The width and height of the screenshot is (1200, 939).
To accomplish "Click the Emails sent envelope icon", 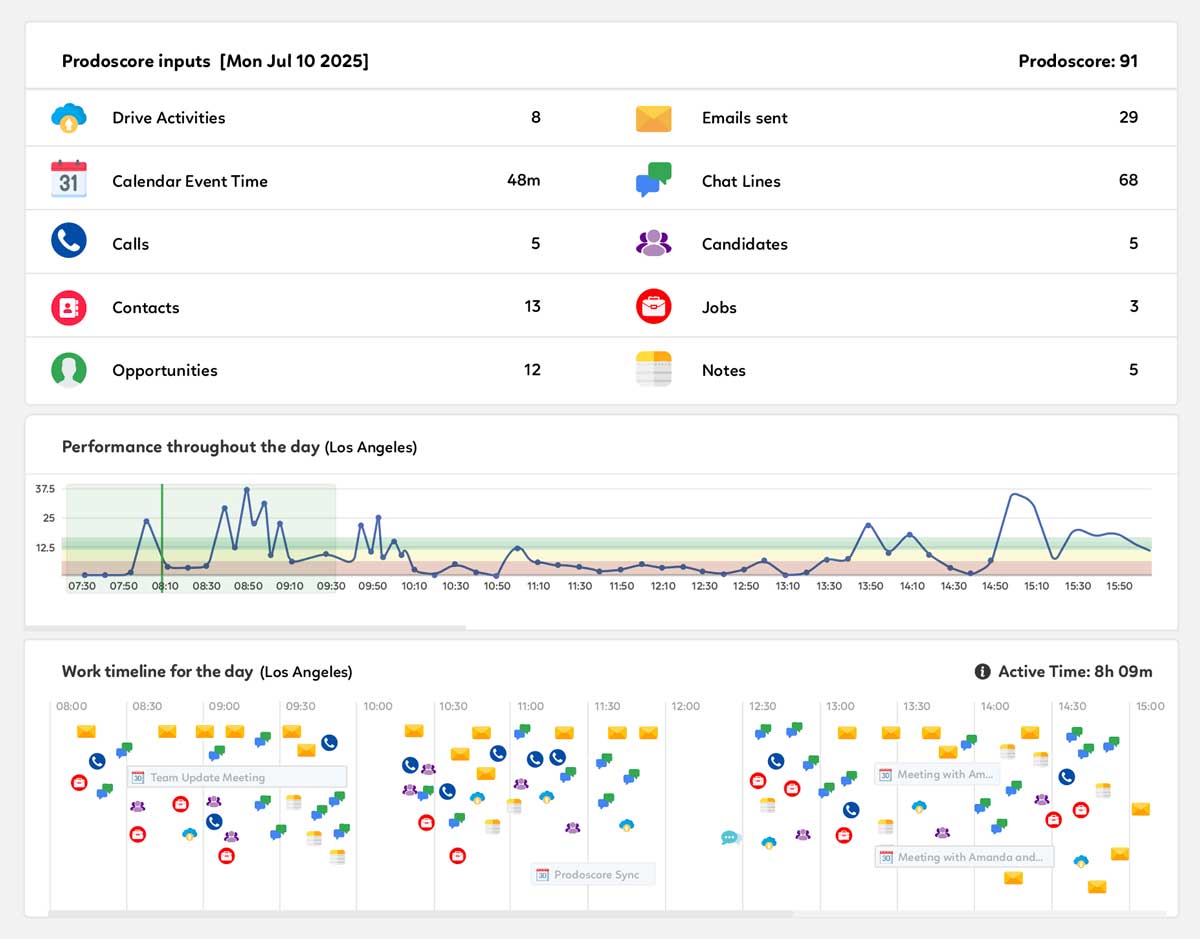I will coord(653,117).
